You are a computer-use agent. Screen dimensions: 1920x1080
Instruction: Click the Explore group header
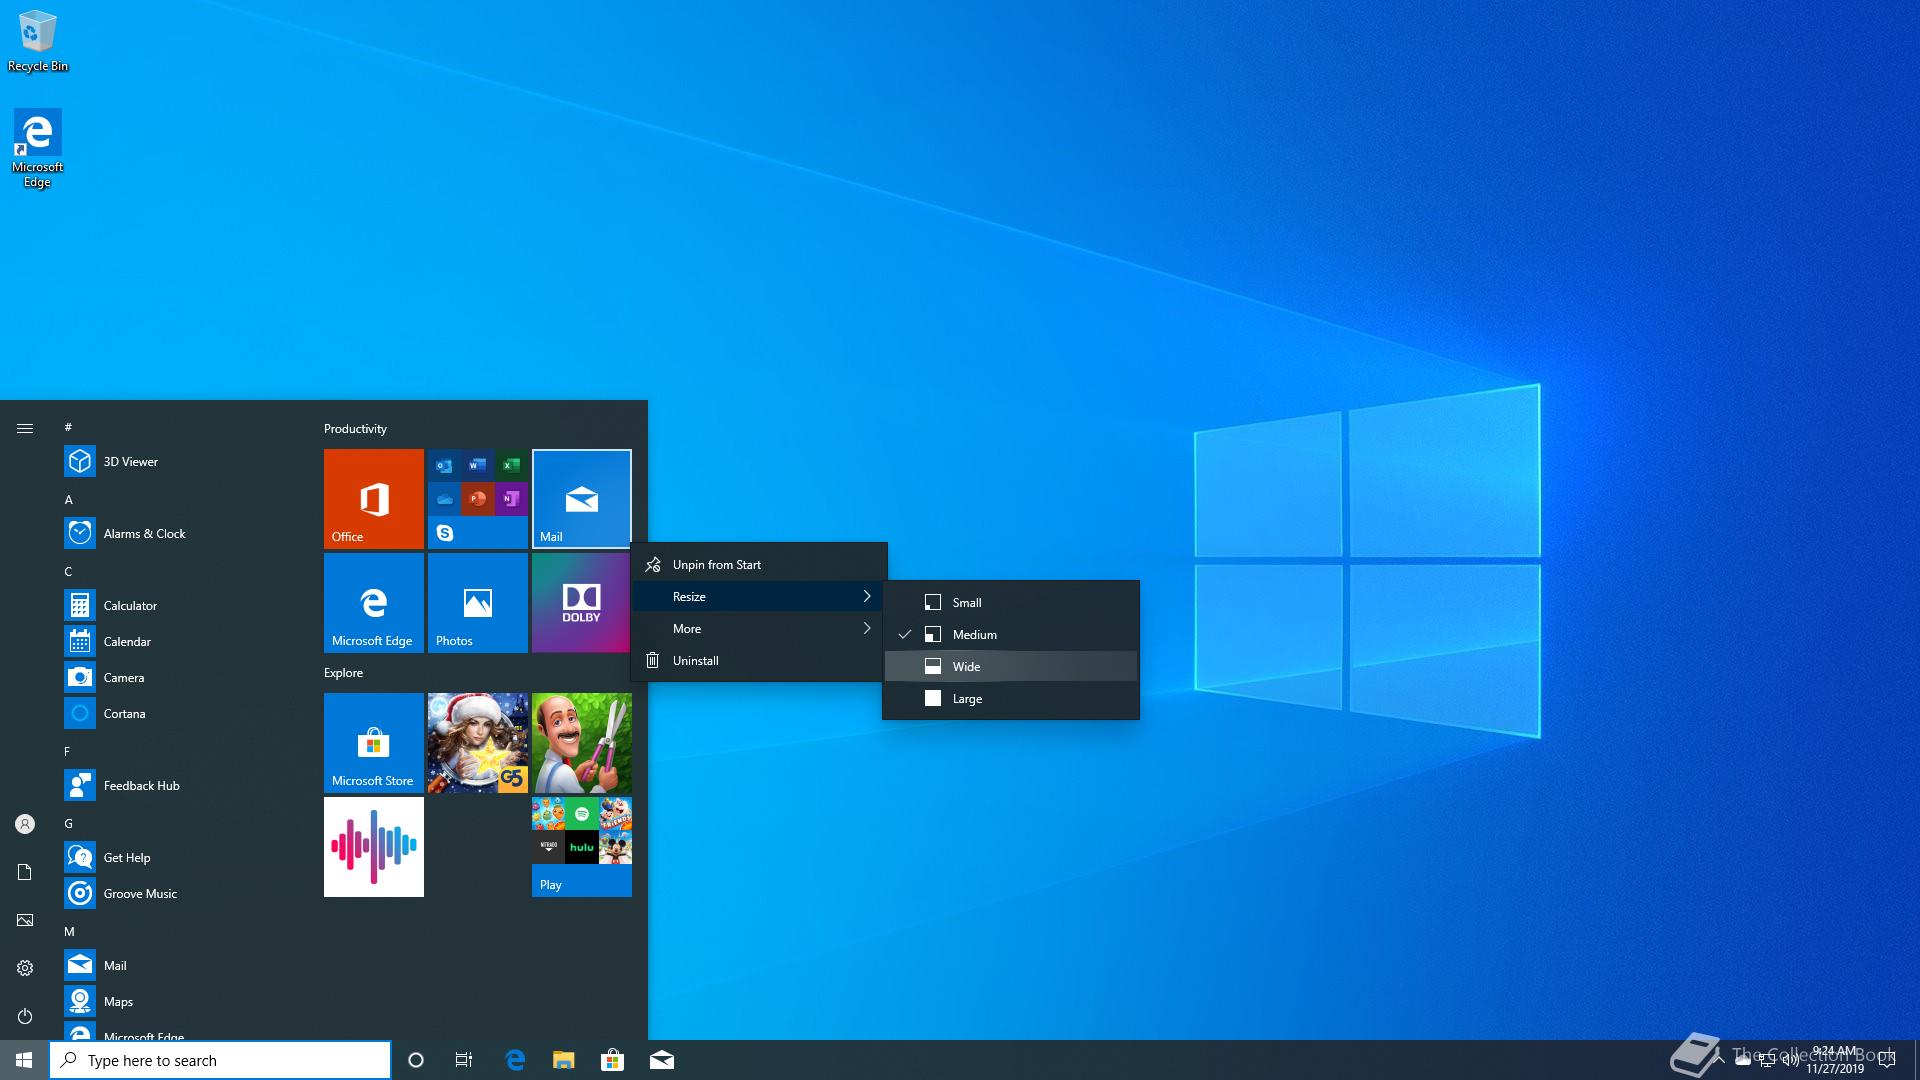[343, 672]
